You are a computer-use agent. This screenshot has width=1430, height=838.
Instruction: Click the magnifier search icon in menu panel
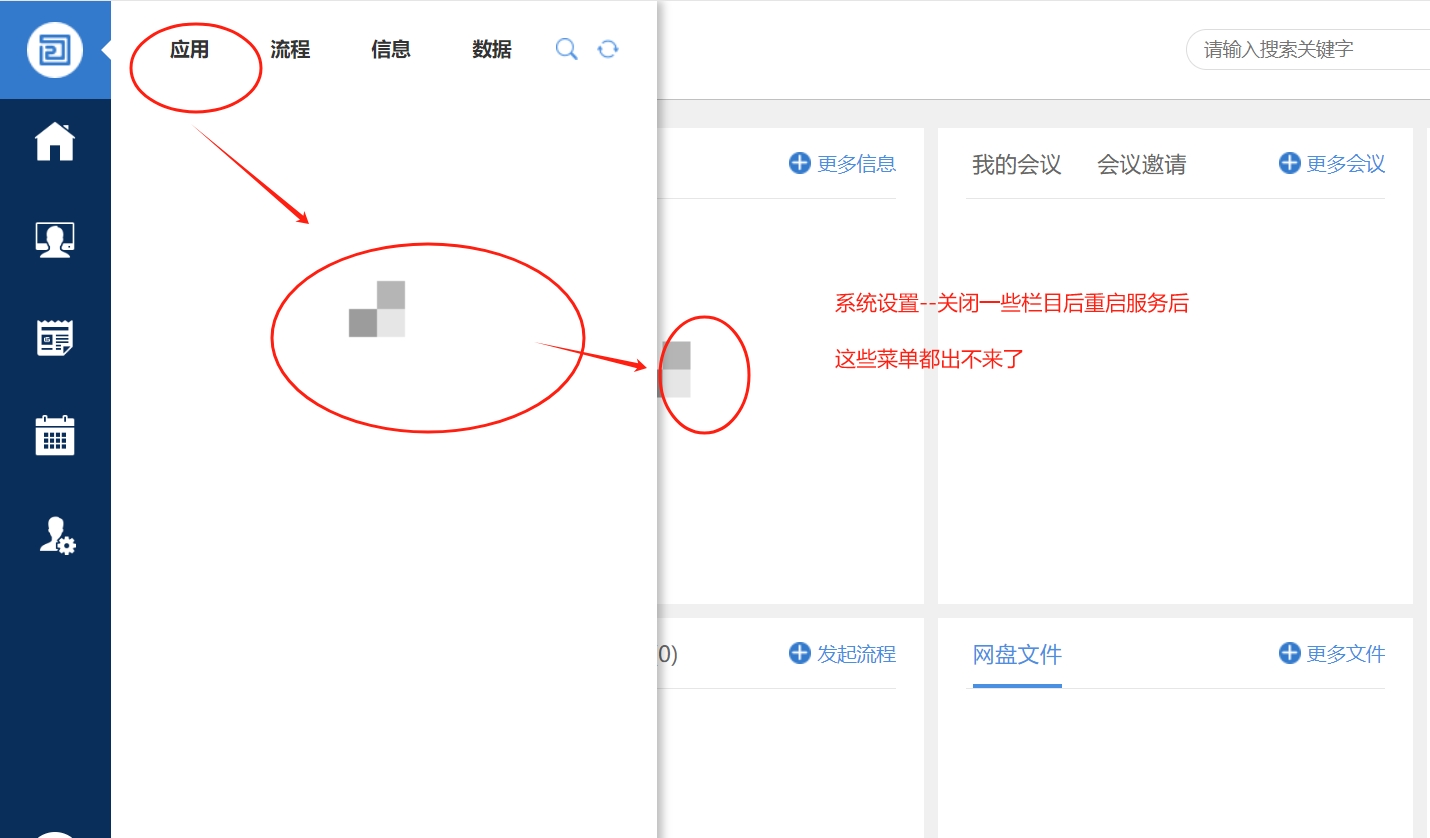[x=566, y=49]
